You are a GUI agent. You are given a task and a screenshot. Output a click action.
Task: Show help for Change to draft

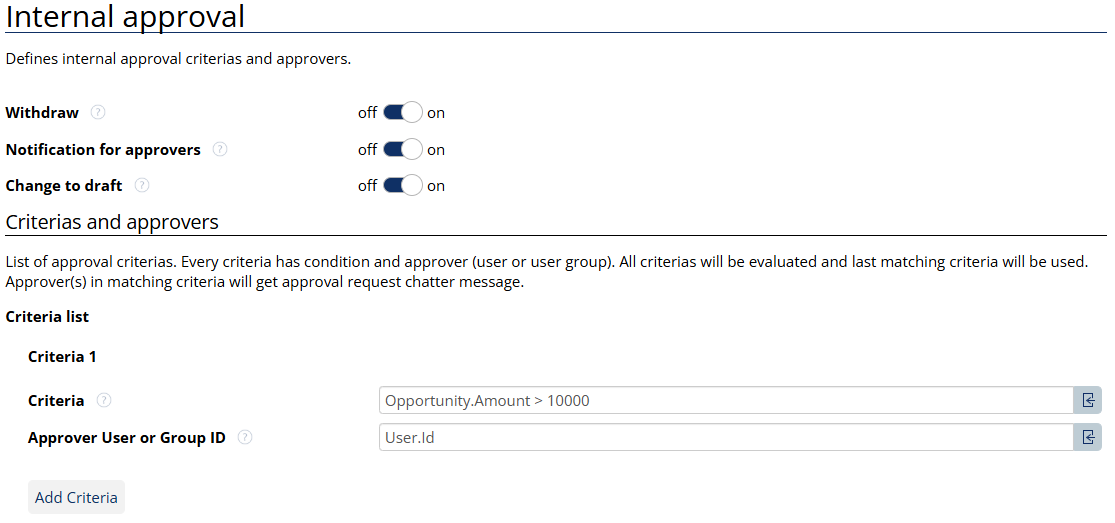tap(142, 186)
